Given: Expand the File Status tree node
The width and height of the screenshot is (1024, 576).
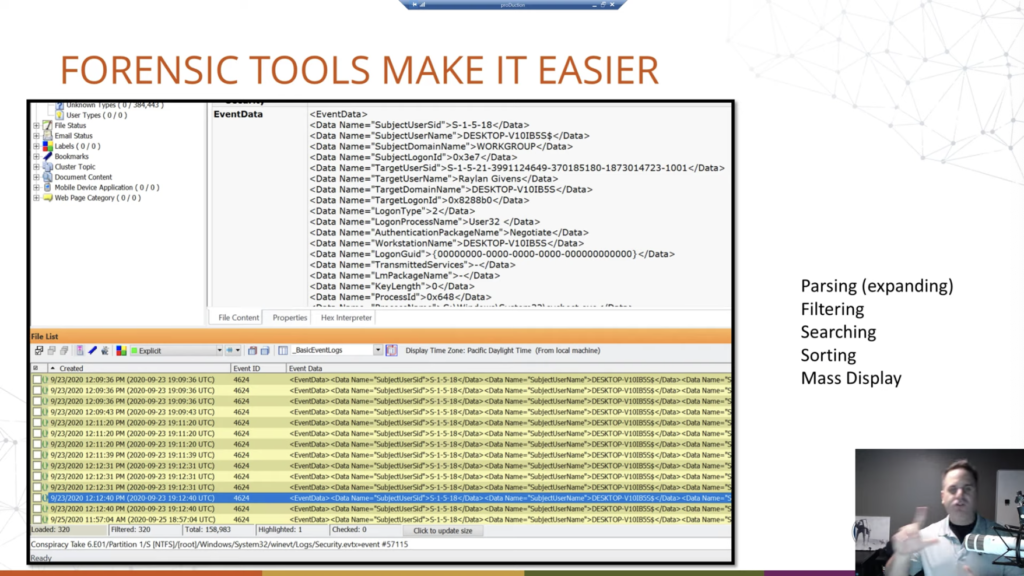Looking at the screenshot, I should click(37, 125).
